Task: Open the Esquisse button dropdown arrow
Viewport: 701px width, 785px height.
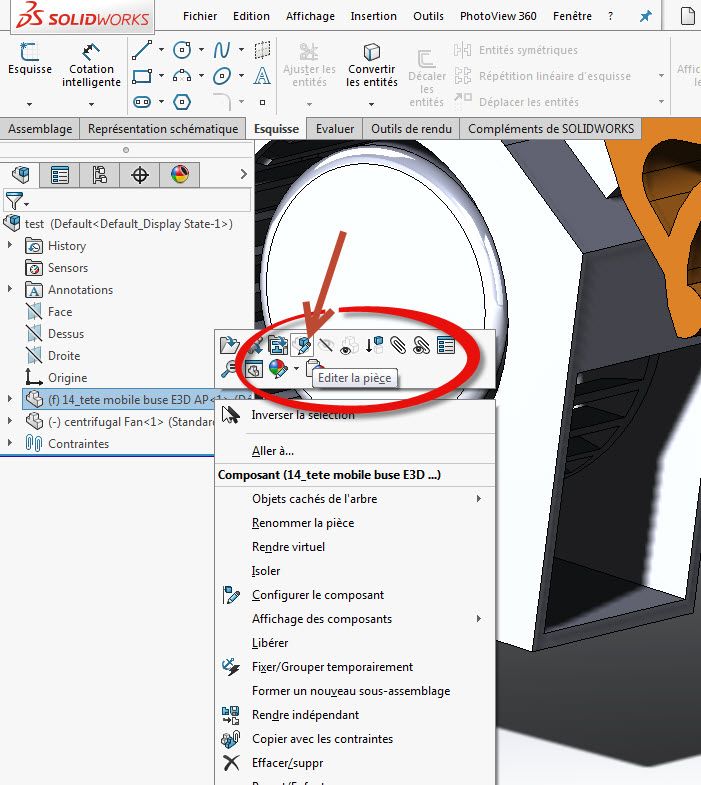Action: 29,103
